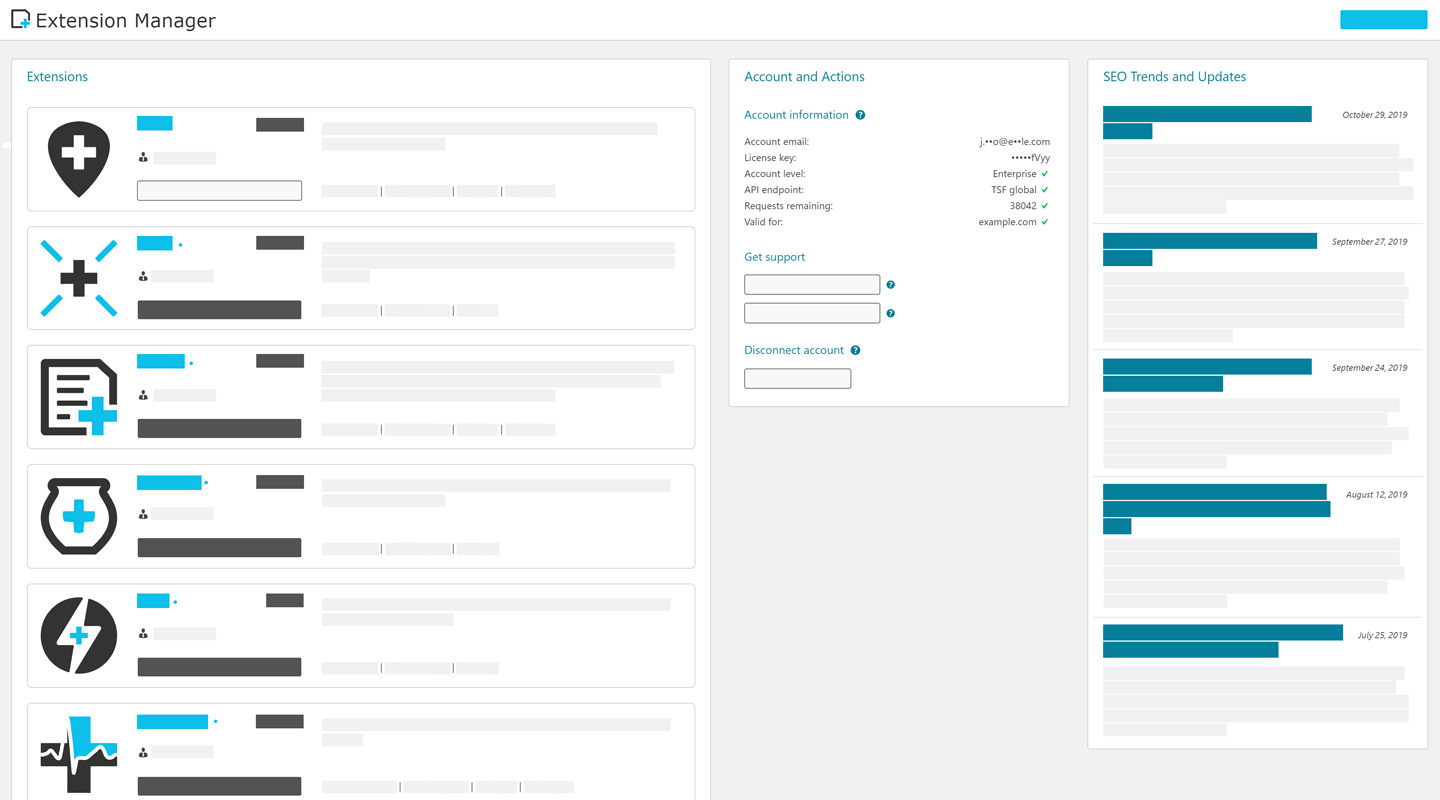Open the Account information help icon
Image resolution: width=1440 pixels, height=800 pixels.
(x=860, y=115)
